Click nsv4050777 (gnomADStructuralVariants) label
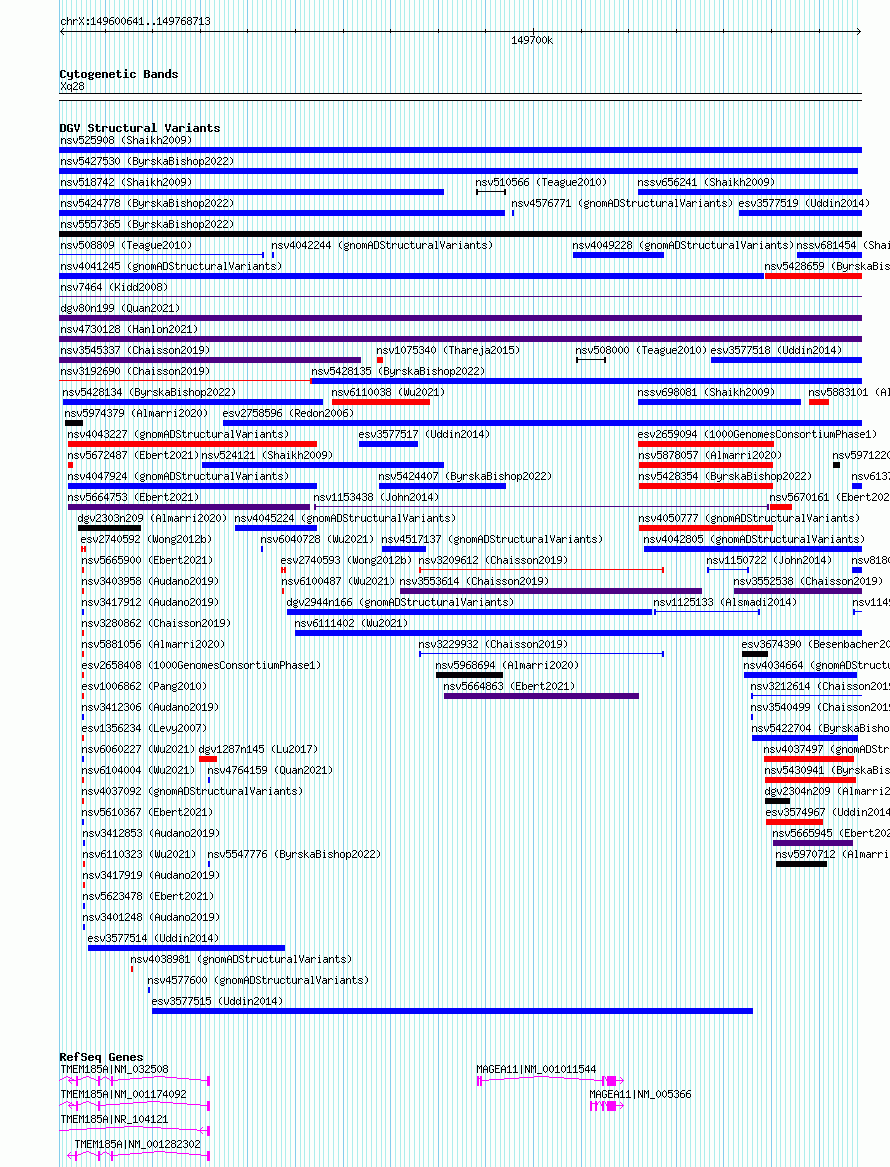This screenshot has width=890, height=1167. [x=749, y=518]
